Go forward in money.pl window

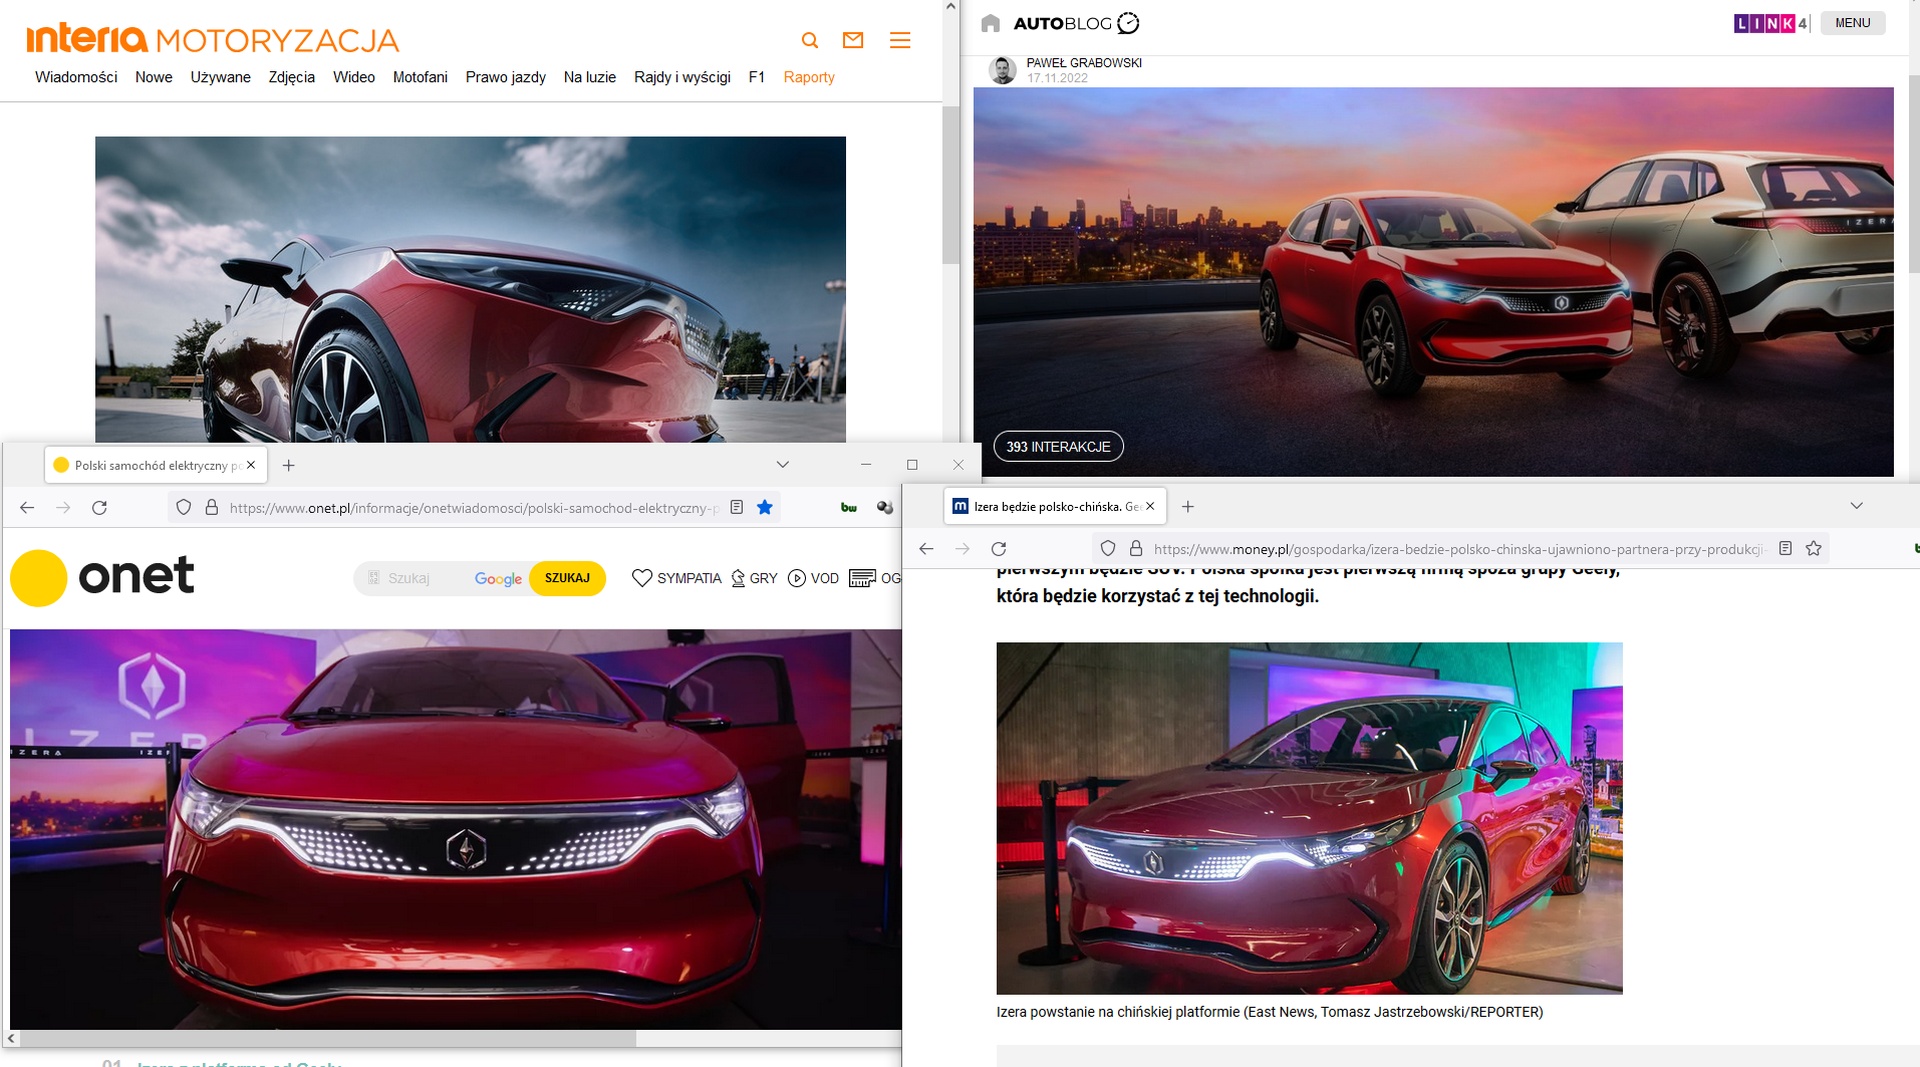(962, 549)
